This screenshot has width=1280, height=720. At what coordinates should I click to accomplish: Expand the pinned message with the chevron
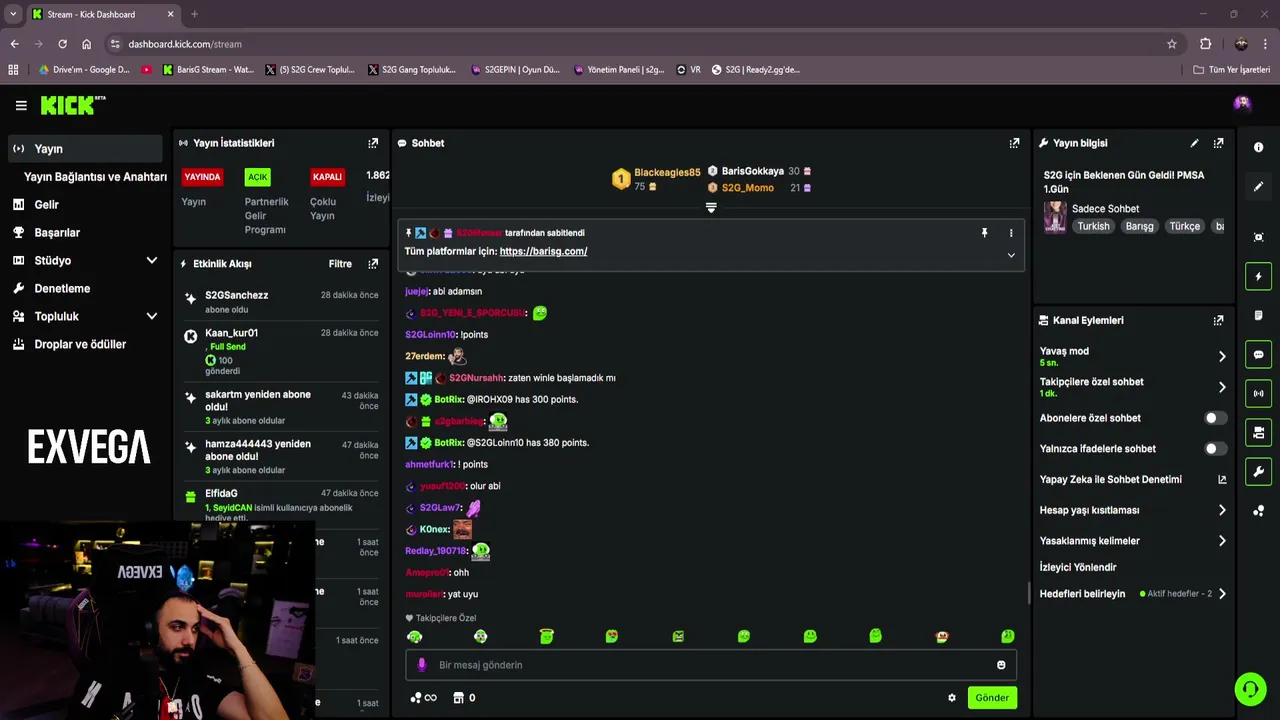[1011, 255]
